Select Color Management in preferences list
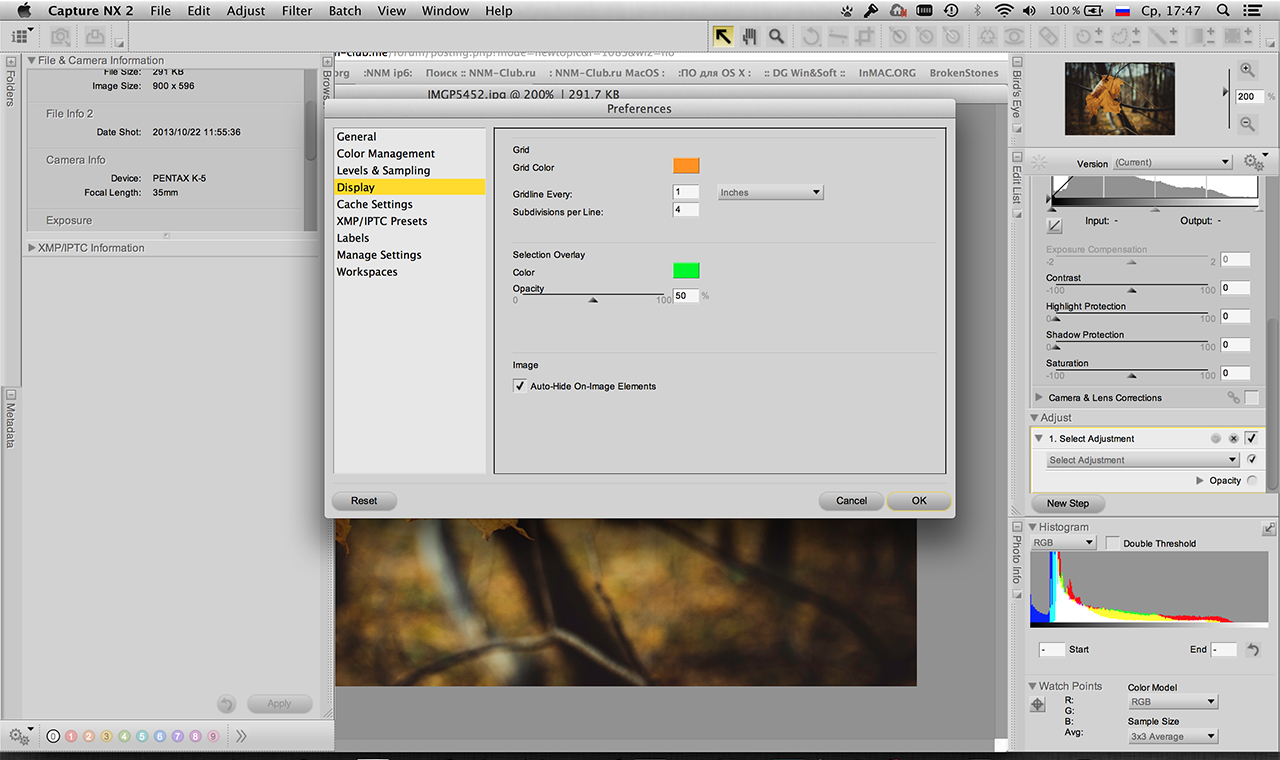Image resolution: width=1280 pixels, height=760 pixels. (385, 154)
